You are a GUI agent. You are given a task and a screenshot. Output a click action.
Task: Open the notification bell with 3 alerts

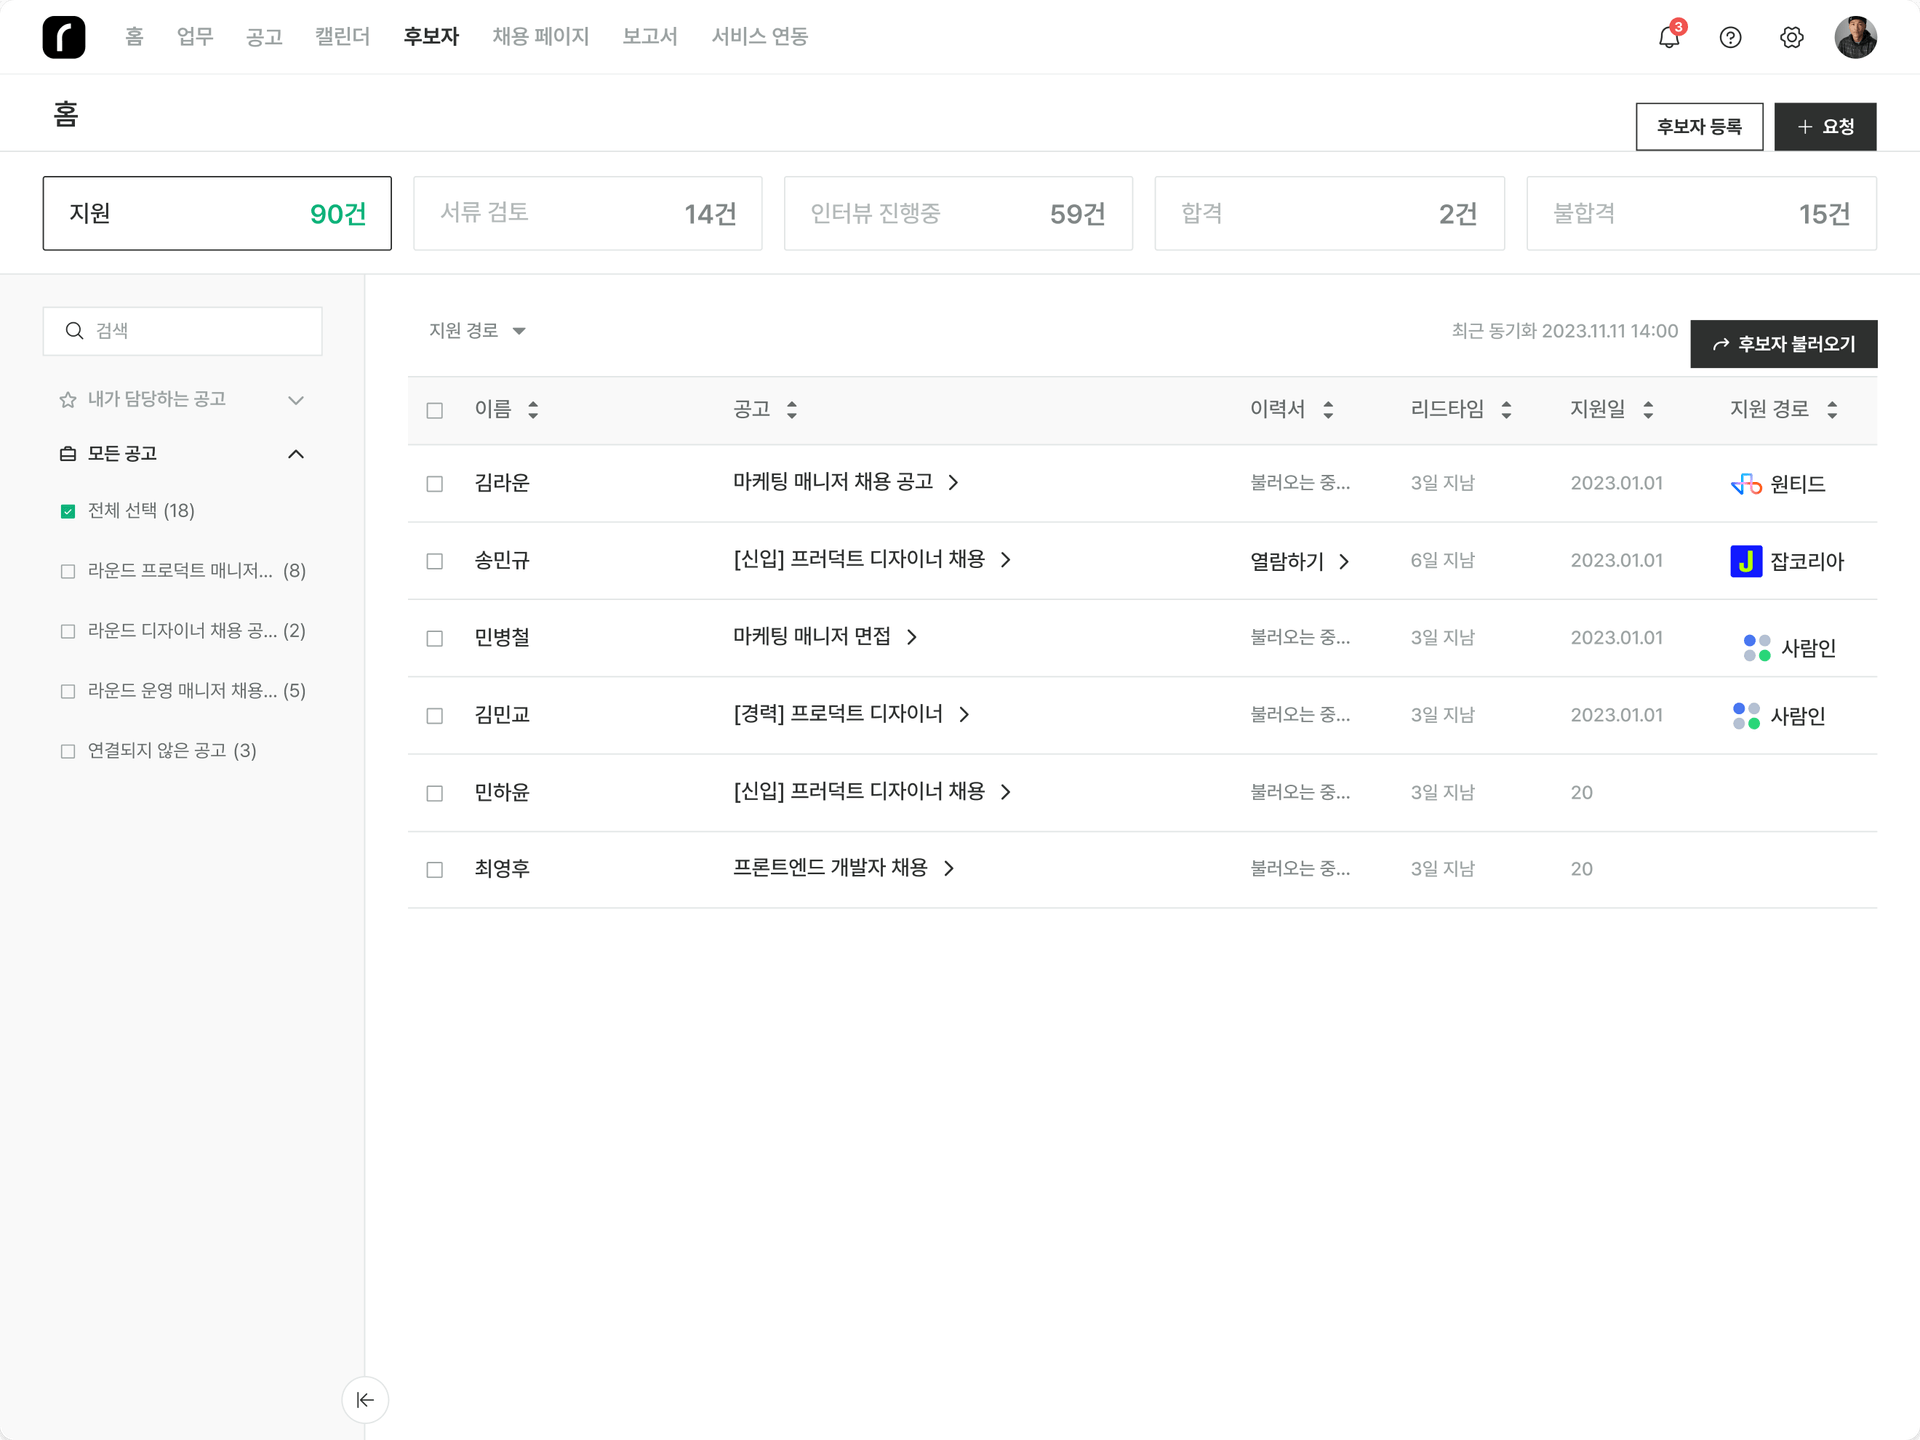(x=1668, y=37)
